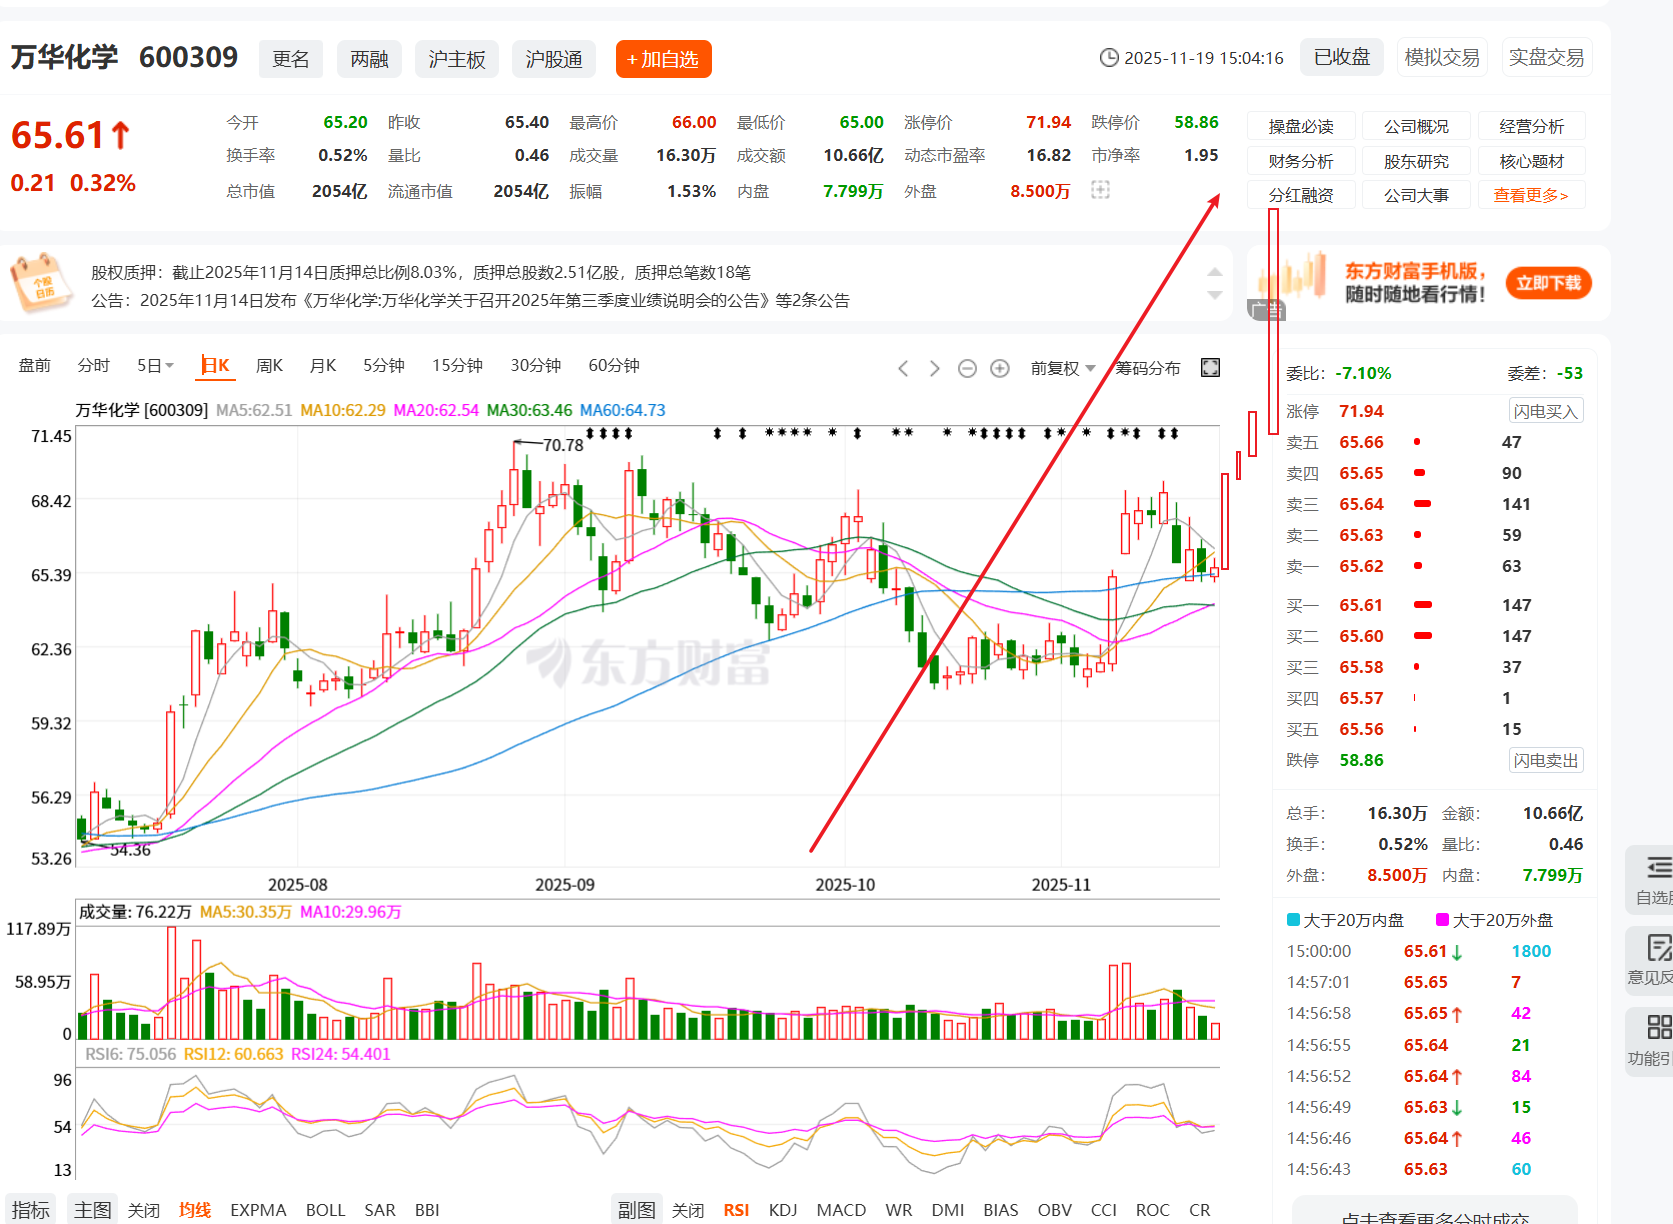Select 15分钟 chart tab
Viewport: 1673px width, 1224px height.
click(x=457, y=366)
